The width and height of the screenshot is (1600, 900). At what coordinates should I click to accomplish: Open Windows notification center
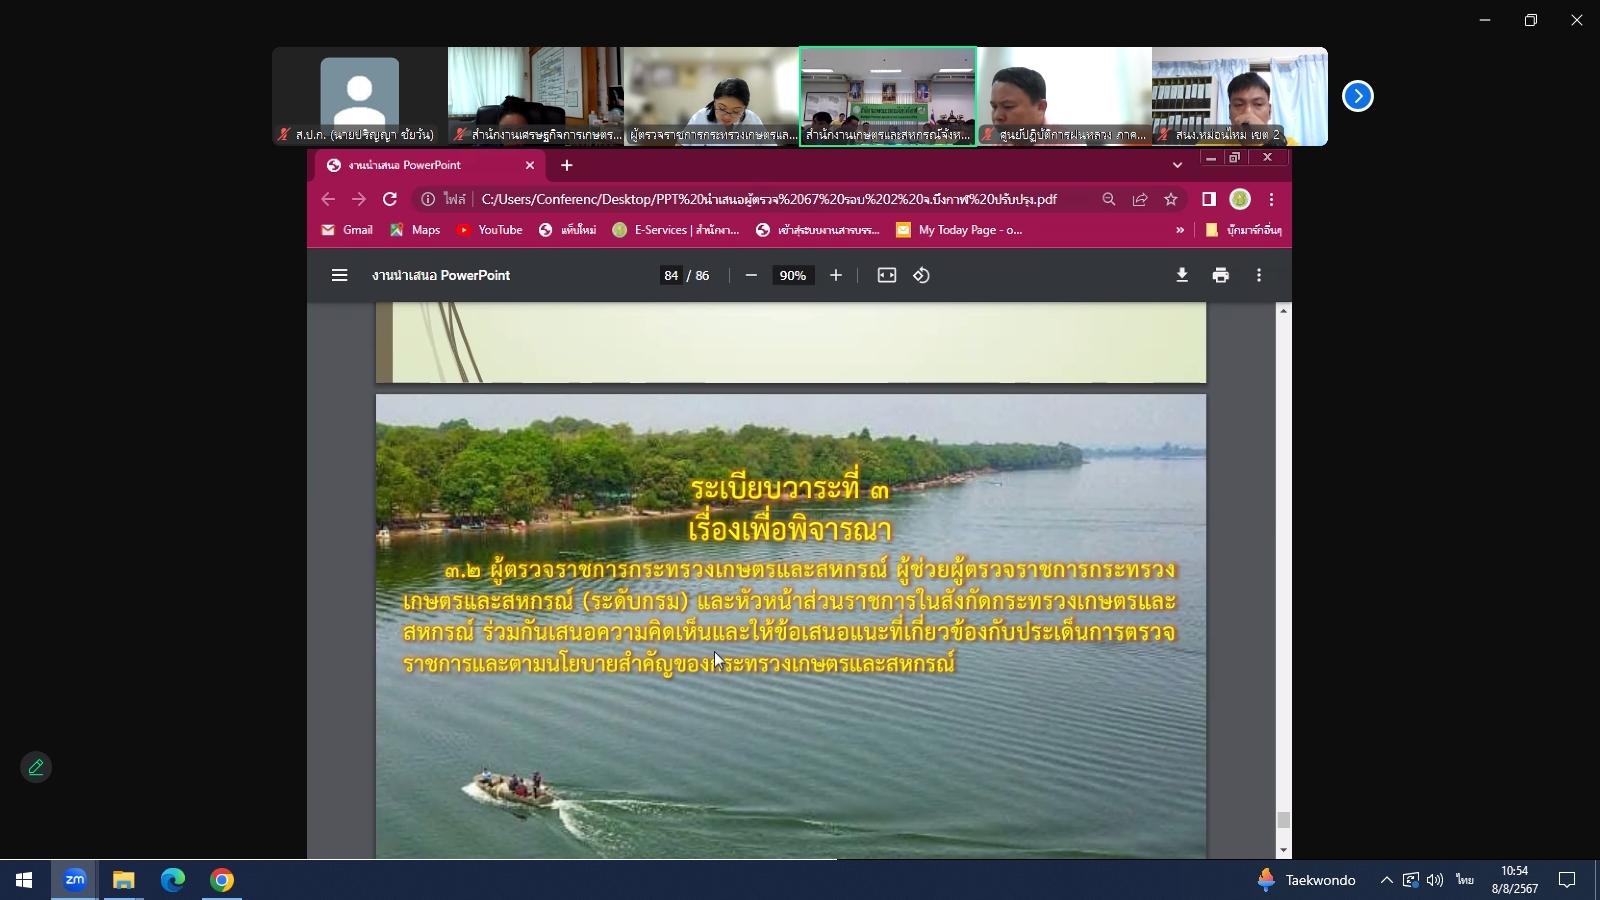(1567, 880)
